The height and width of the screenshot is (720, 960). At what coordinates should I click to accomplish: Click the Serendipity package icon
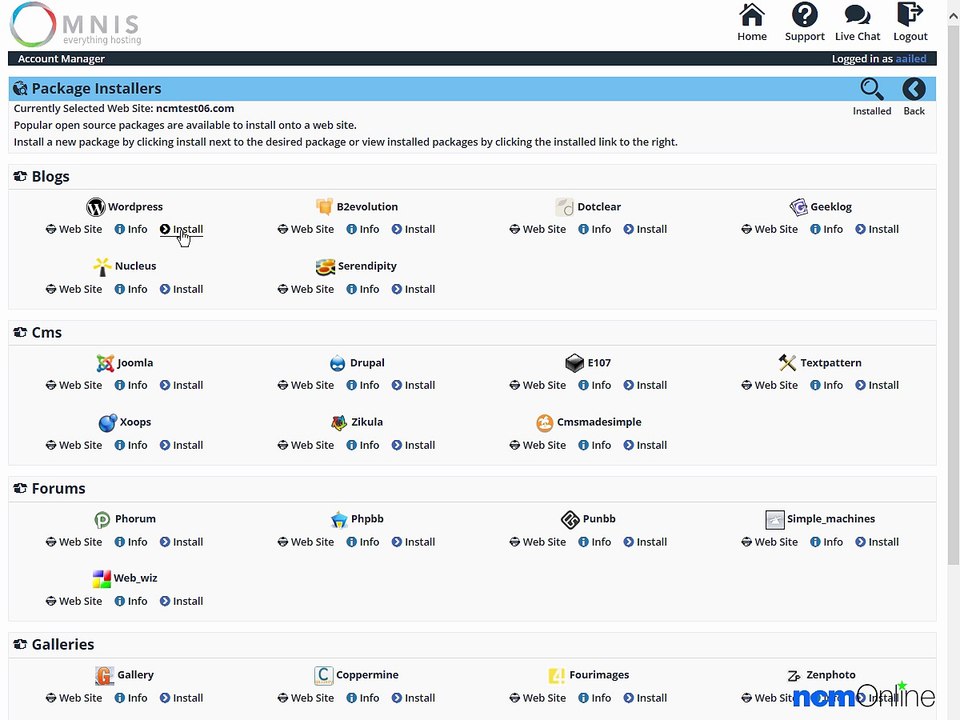pyautogui.click(x=325, y=266)
